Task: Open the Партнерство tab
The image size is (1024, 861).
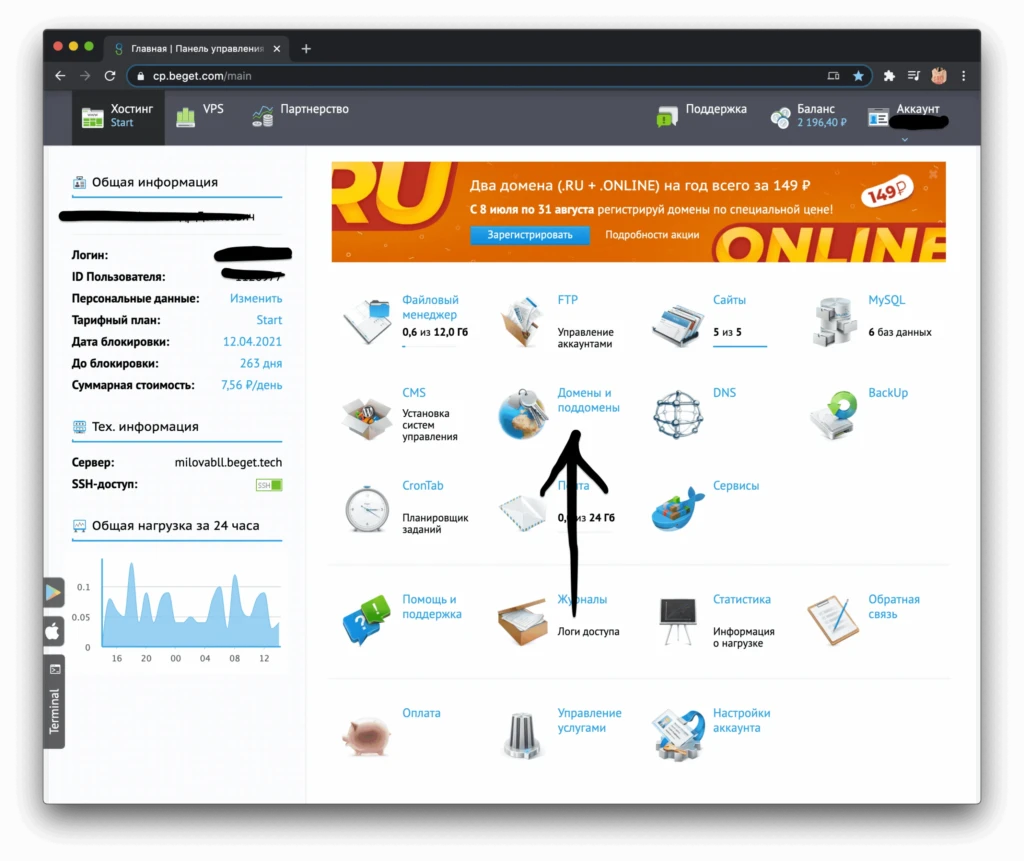Action: 300,116
